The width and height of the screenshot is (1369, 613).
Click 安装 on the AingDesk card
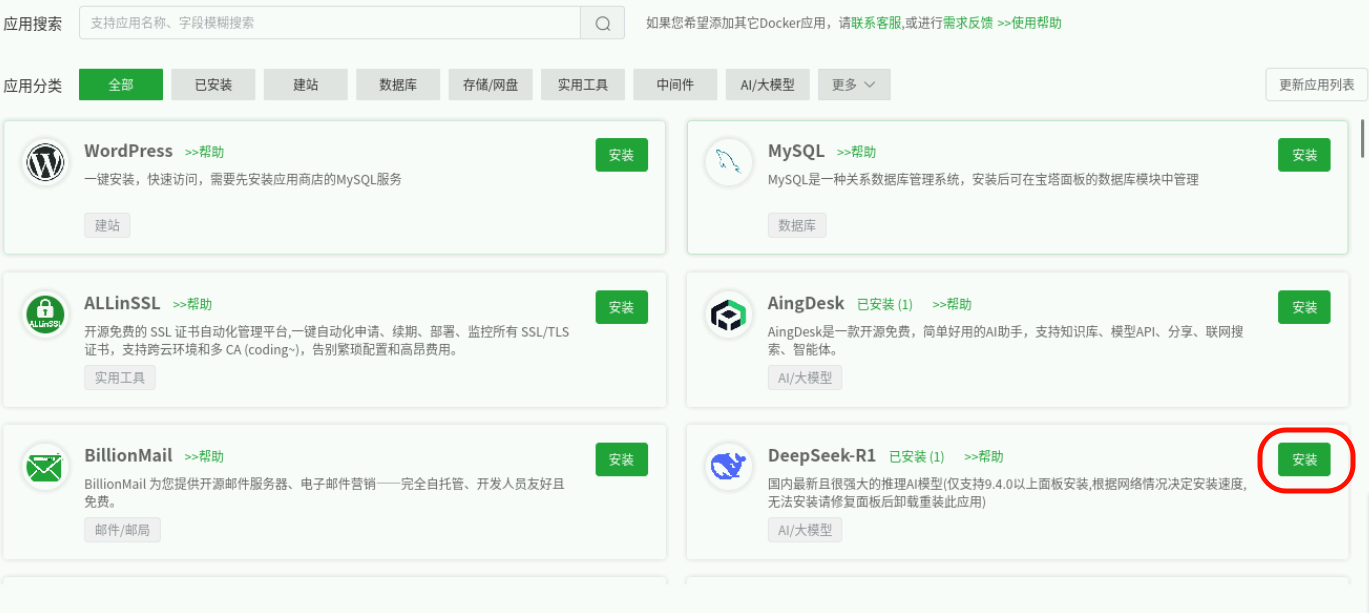(x=1305, y=307)
